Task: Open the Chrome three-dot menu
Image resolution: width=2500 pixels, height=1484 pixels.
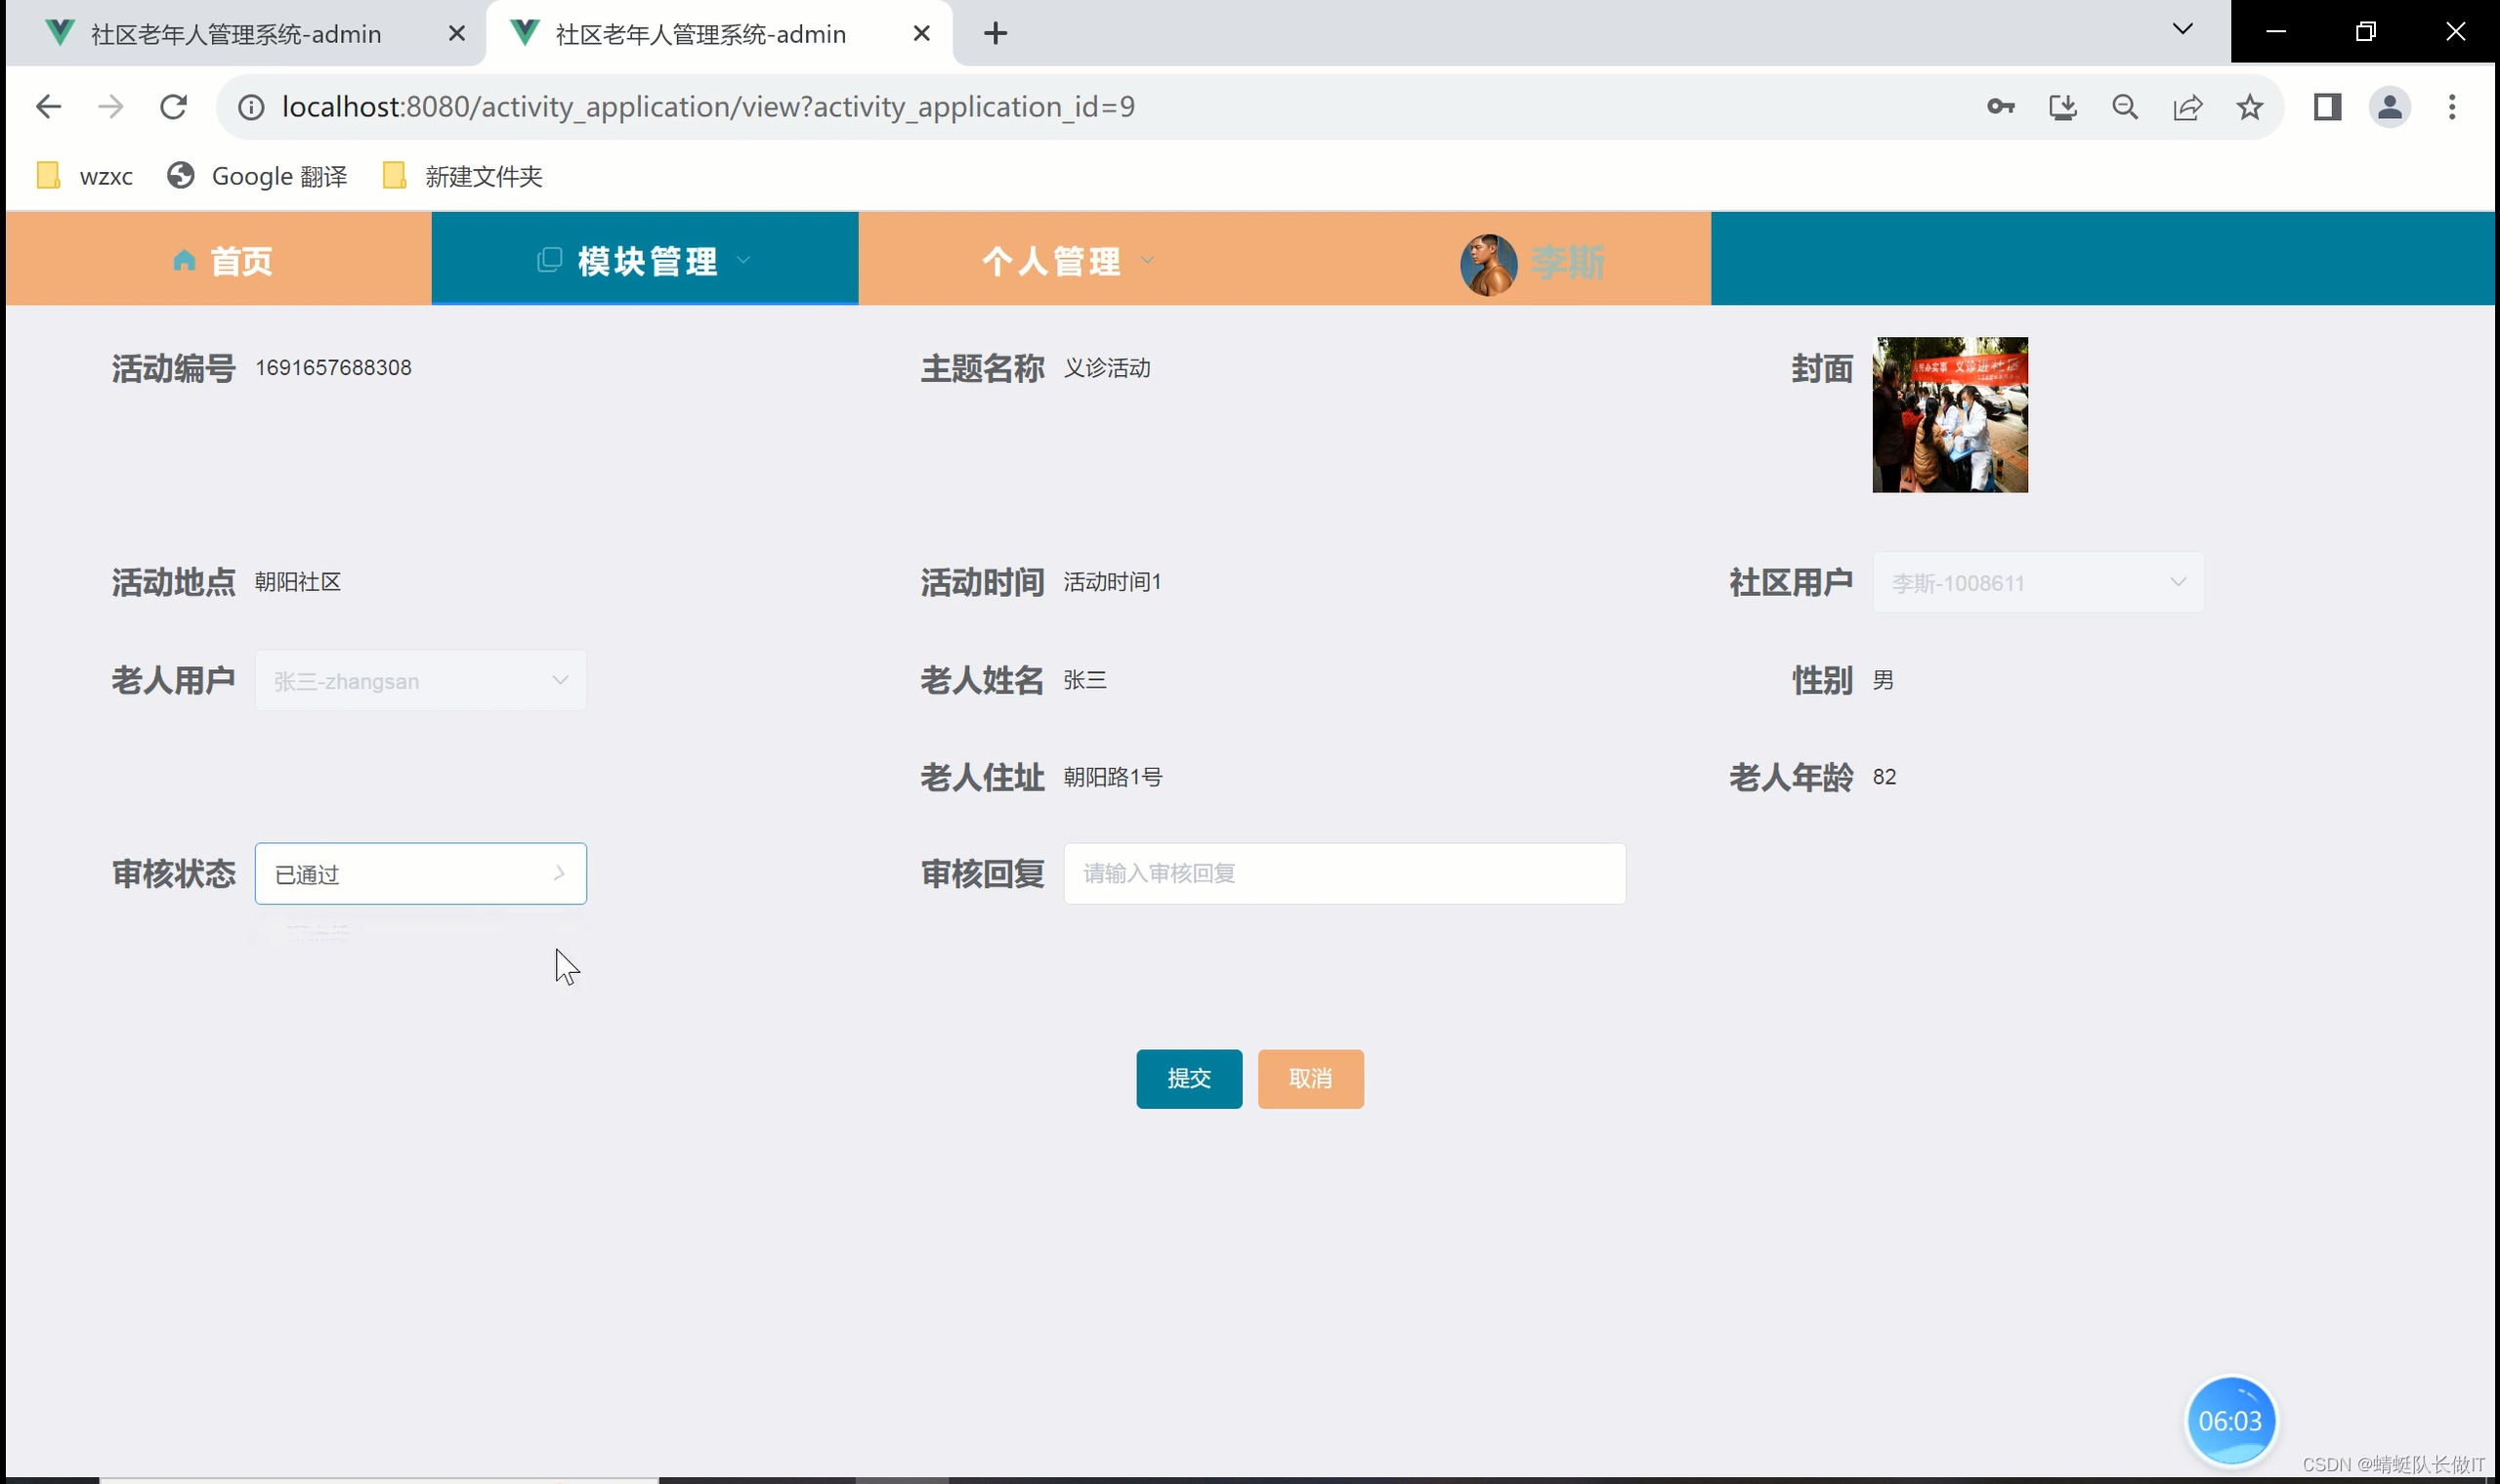Action: [2451, 107]
